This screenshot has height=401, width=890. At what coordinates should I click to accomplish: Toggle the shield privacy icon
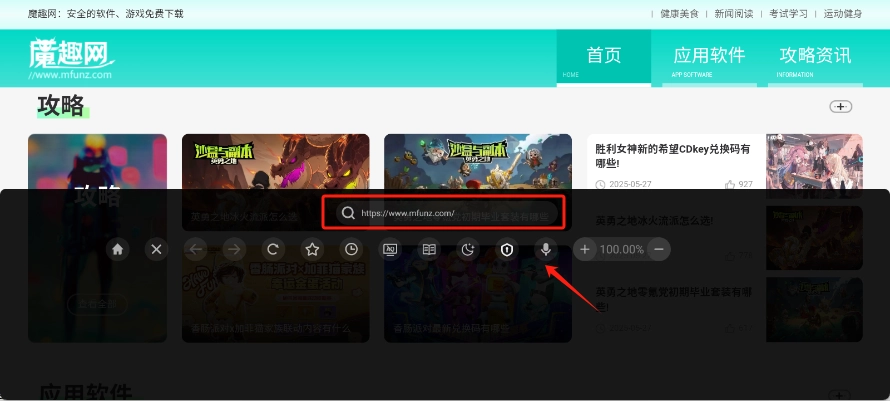pyautogui.click(x=507, y=249)
